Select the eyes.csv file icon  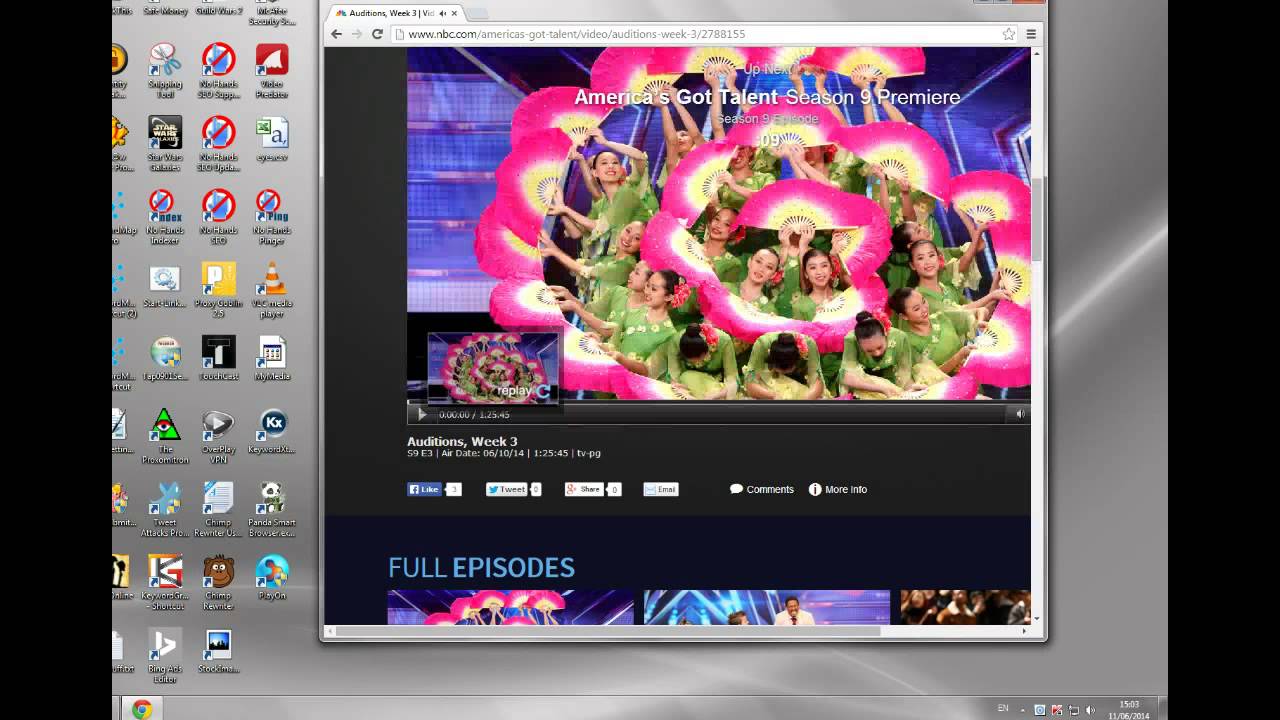(271, 139)
